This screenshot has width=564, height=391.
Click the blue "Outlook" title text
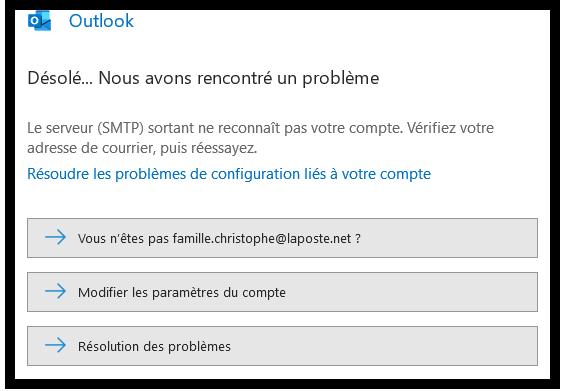101,21
